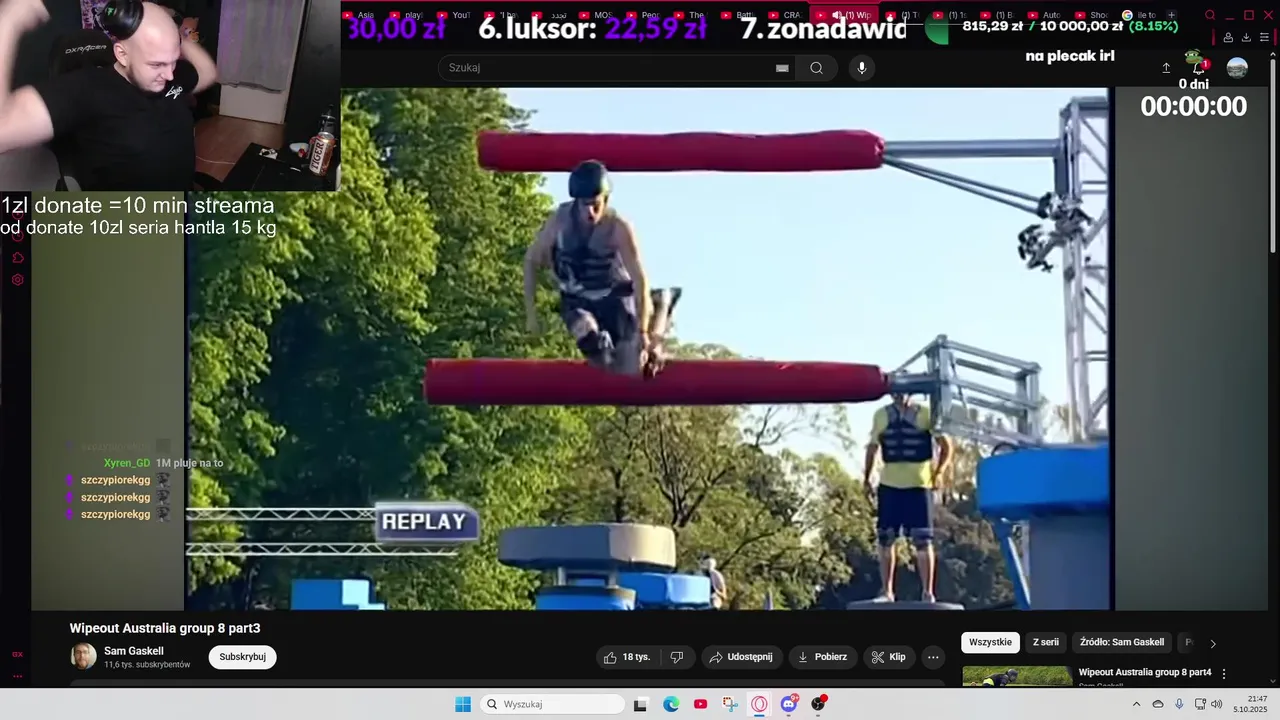Open more actions ellipsis under video
Screen dimensions: 1280x720
coord(933,657)
